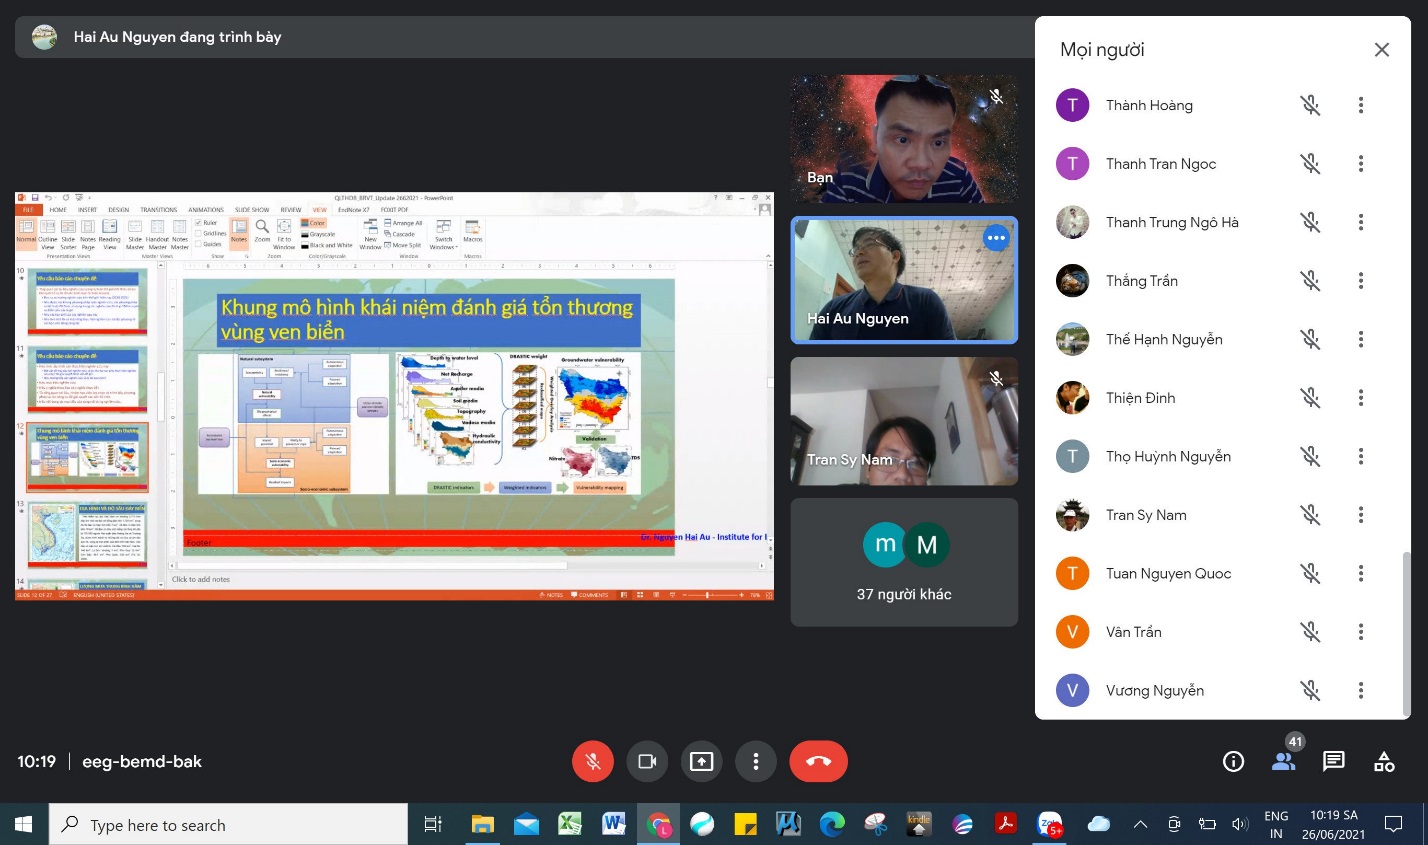Click the 37 người khác tile
1428x845 pixels.
pyautogui.click(x=904, y=562)
